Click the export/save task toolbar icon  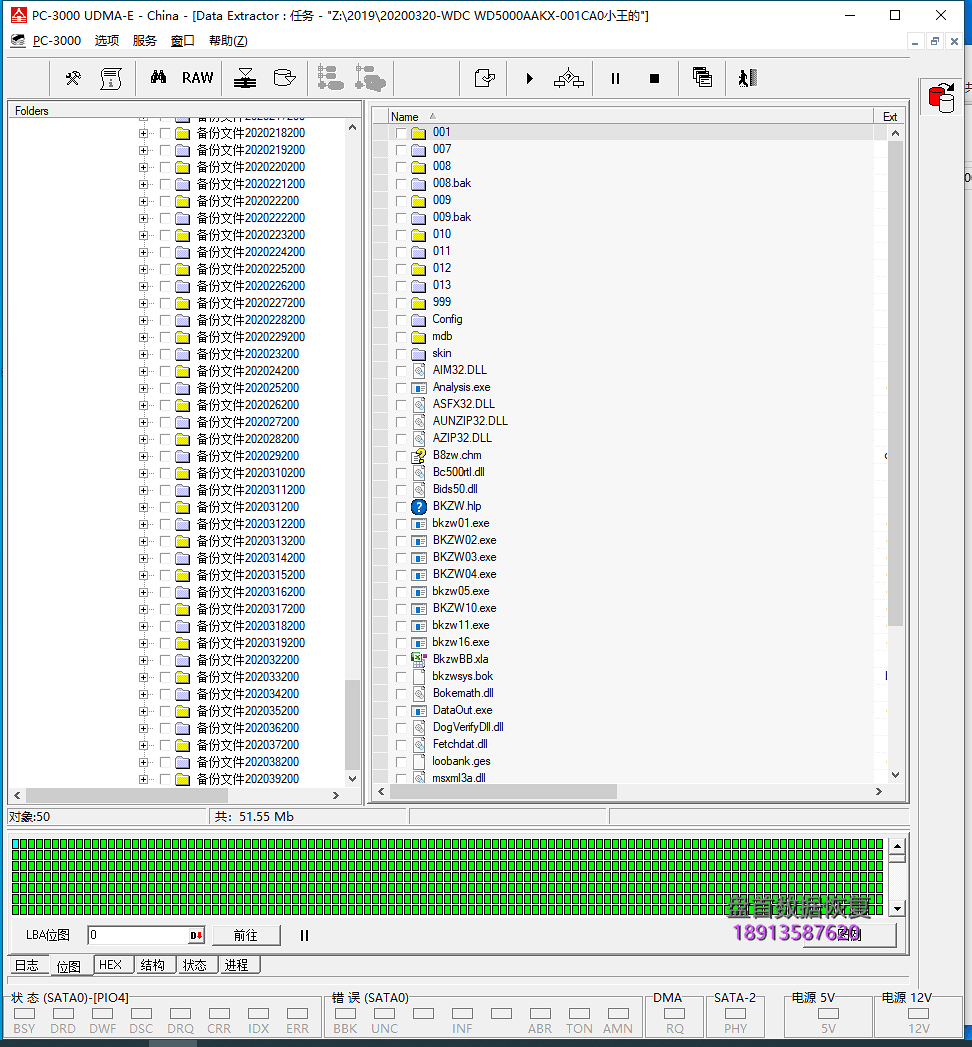click(x=485, y=78)
